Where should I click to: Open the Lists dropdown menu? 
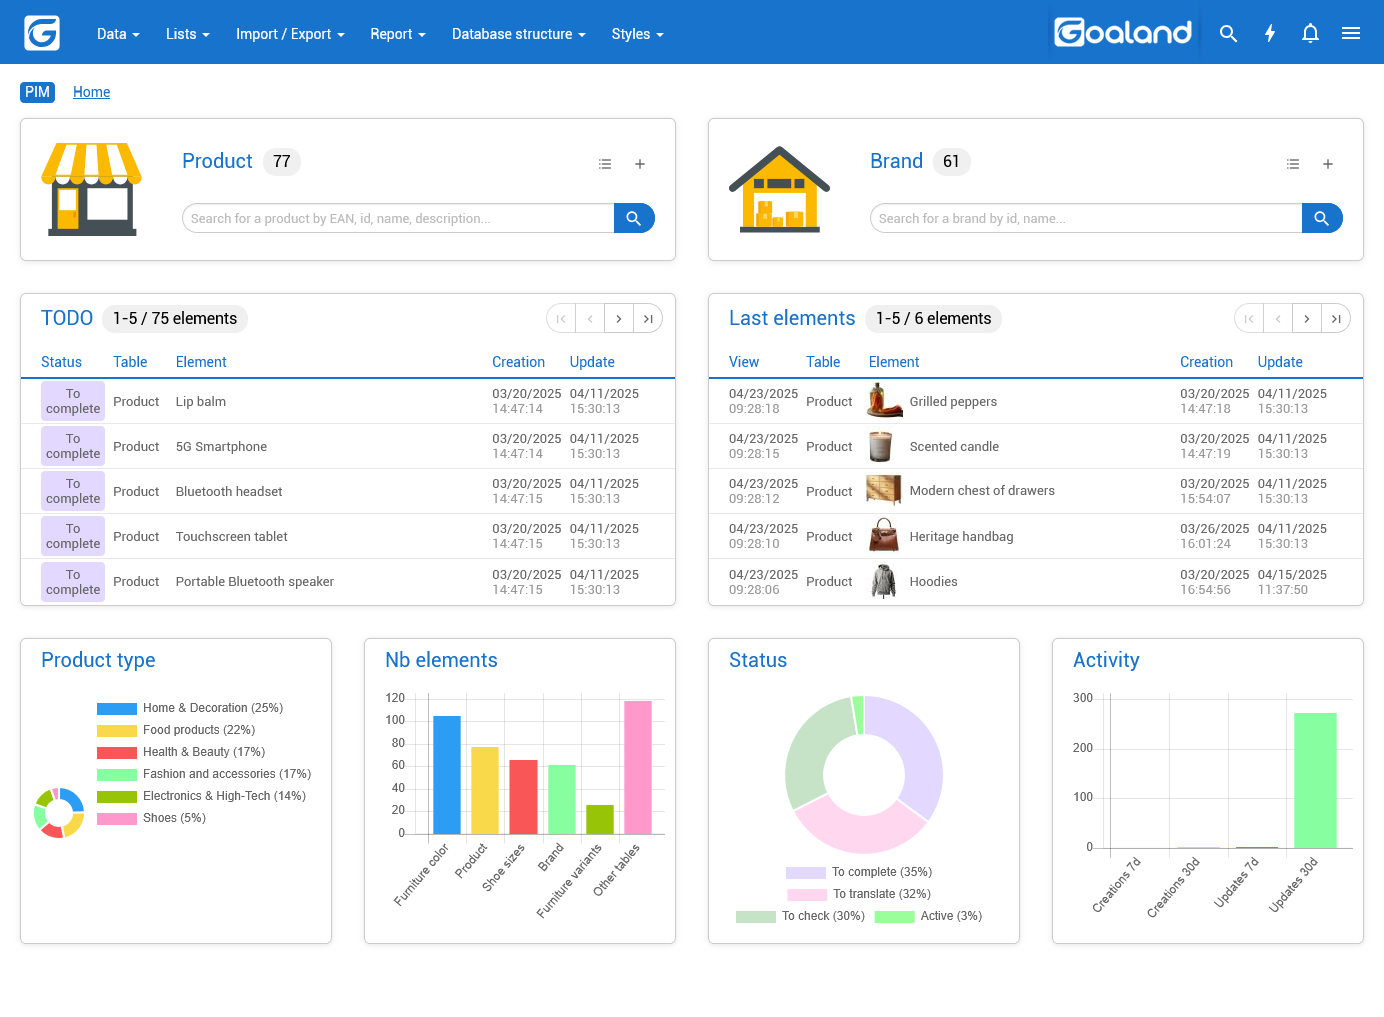click(187, 33)
